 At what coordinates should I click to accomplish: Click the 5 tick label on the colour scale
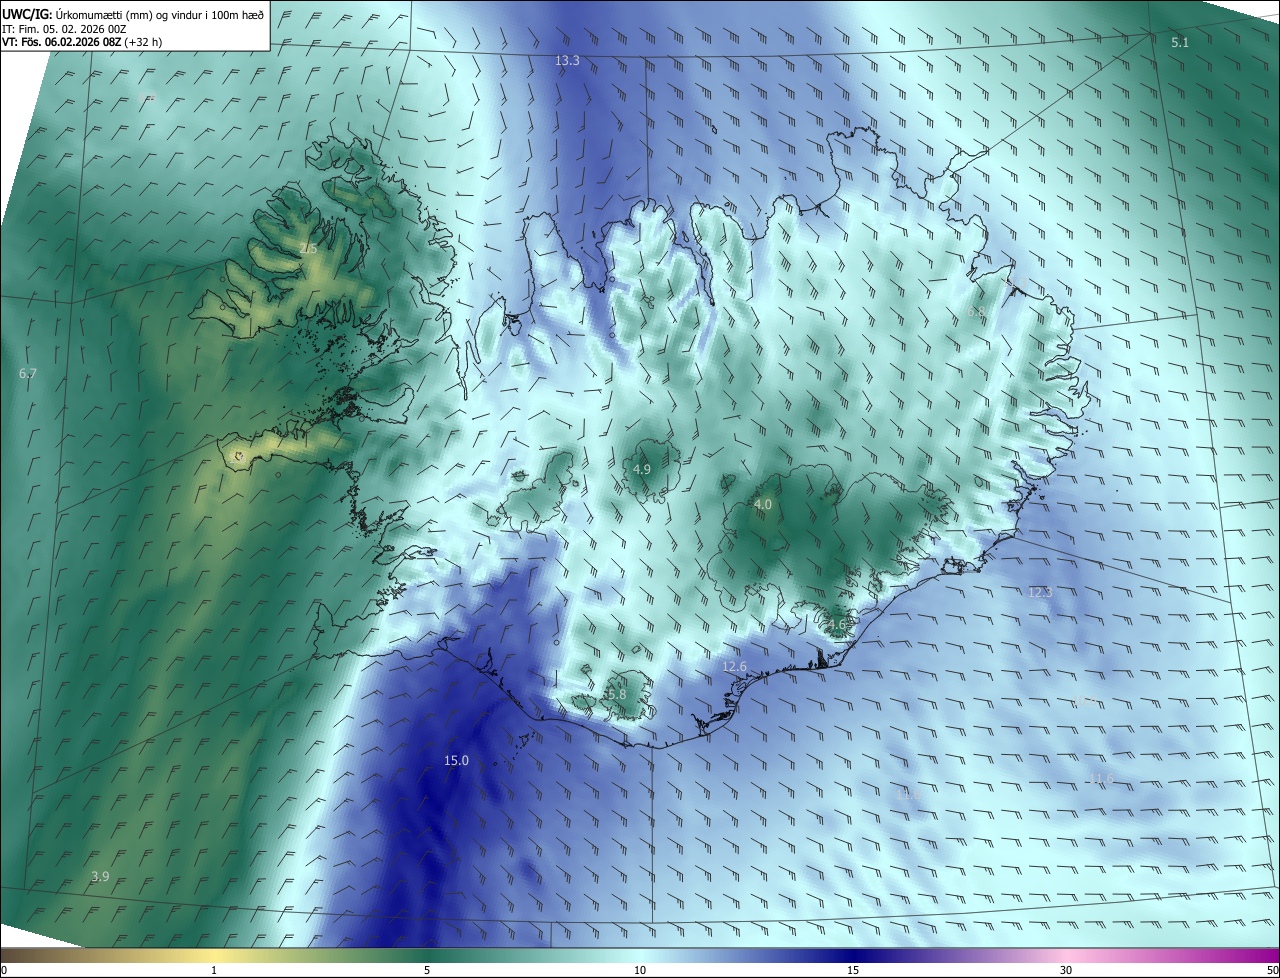427,970
